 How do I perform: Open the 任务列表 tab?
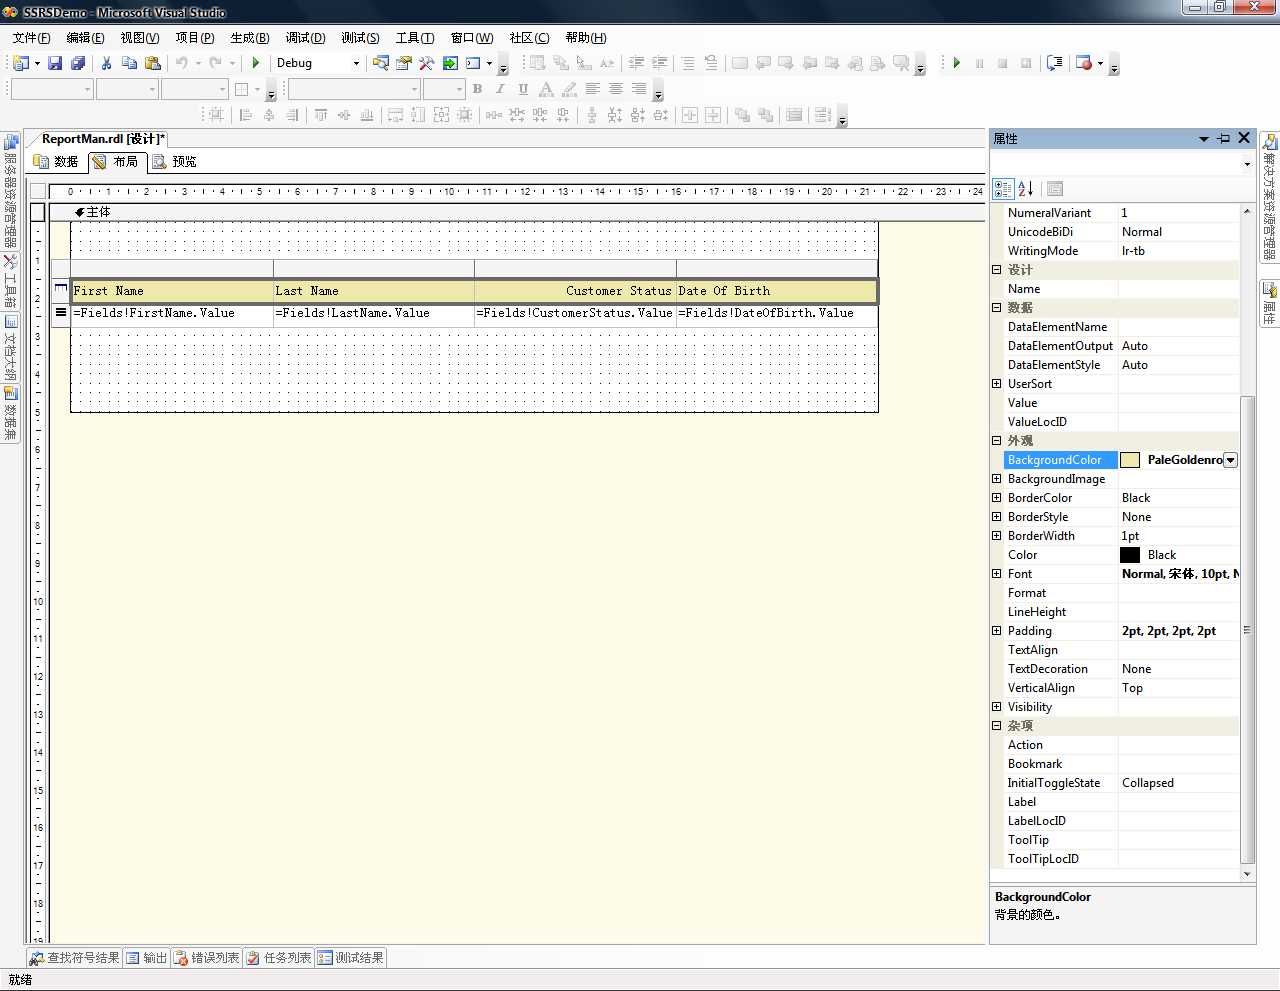(280, 958)
